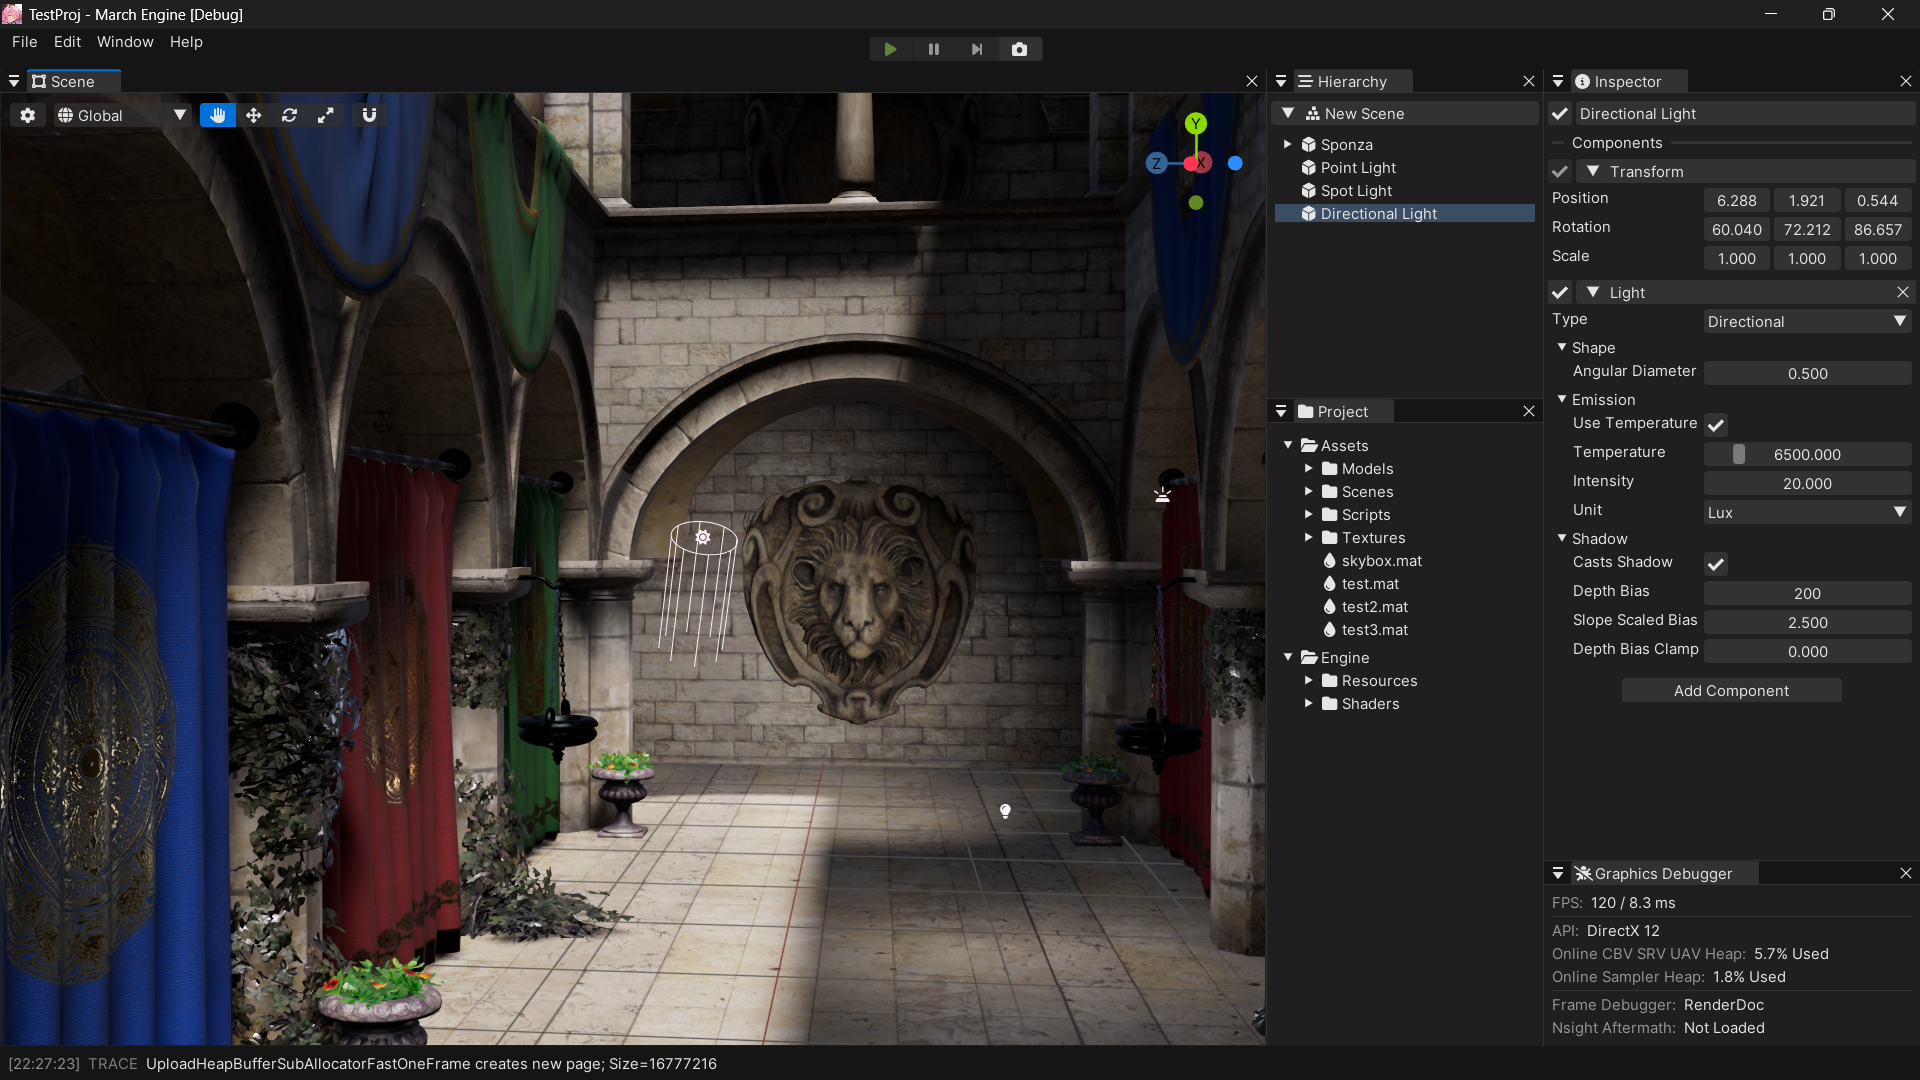Collapse the Assets folder

pos(1288,445)
